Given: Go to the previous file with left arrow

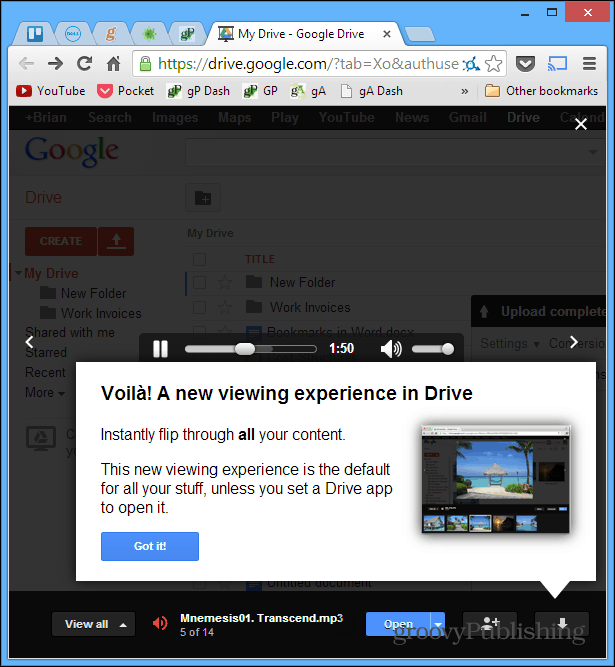Looking at the screenshot, I should [x=29, y=342].
